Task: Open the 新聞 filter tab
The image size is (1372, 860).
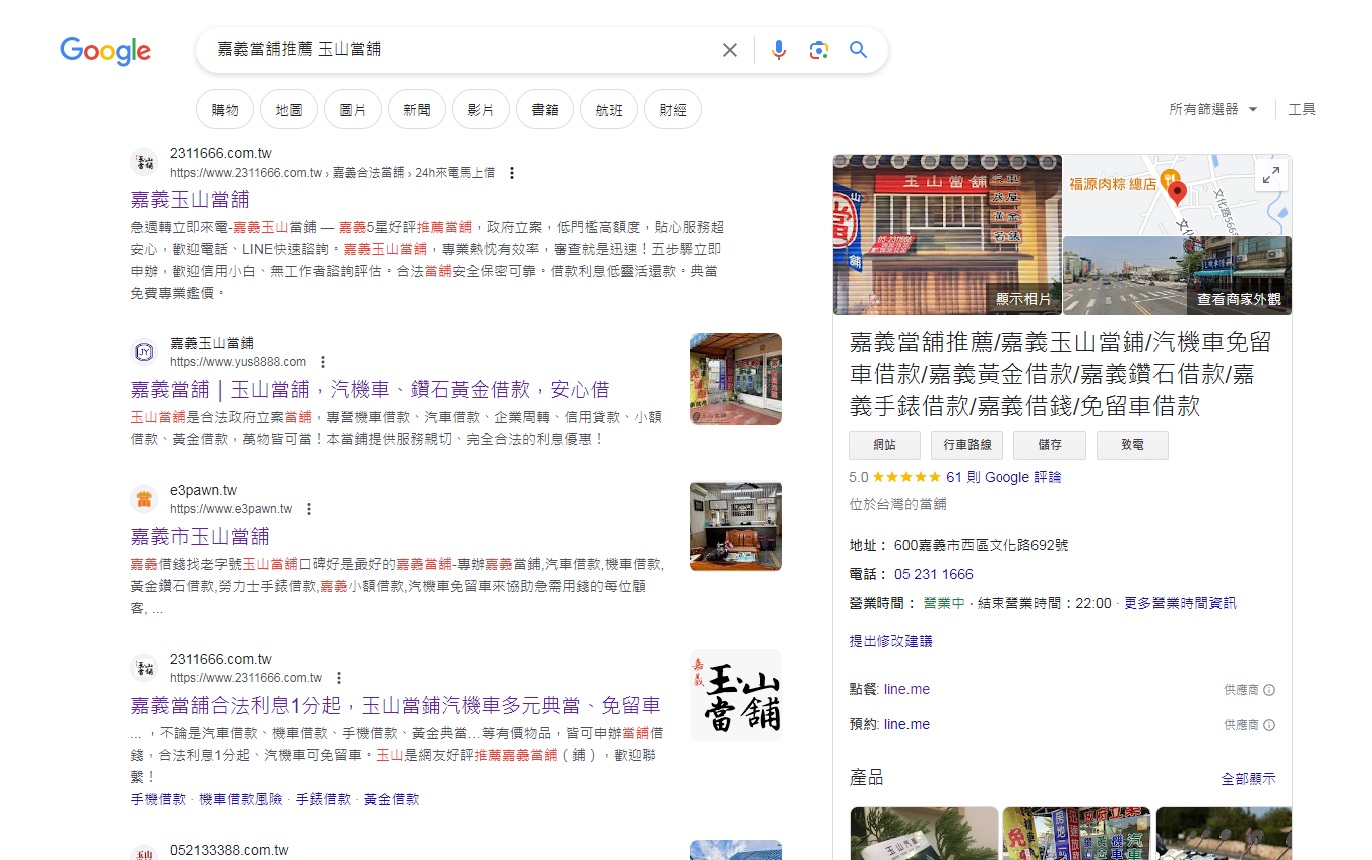Action: [x=417, y=110]
